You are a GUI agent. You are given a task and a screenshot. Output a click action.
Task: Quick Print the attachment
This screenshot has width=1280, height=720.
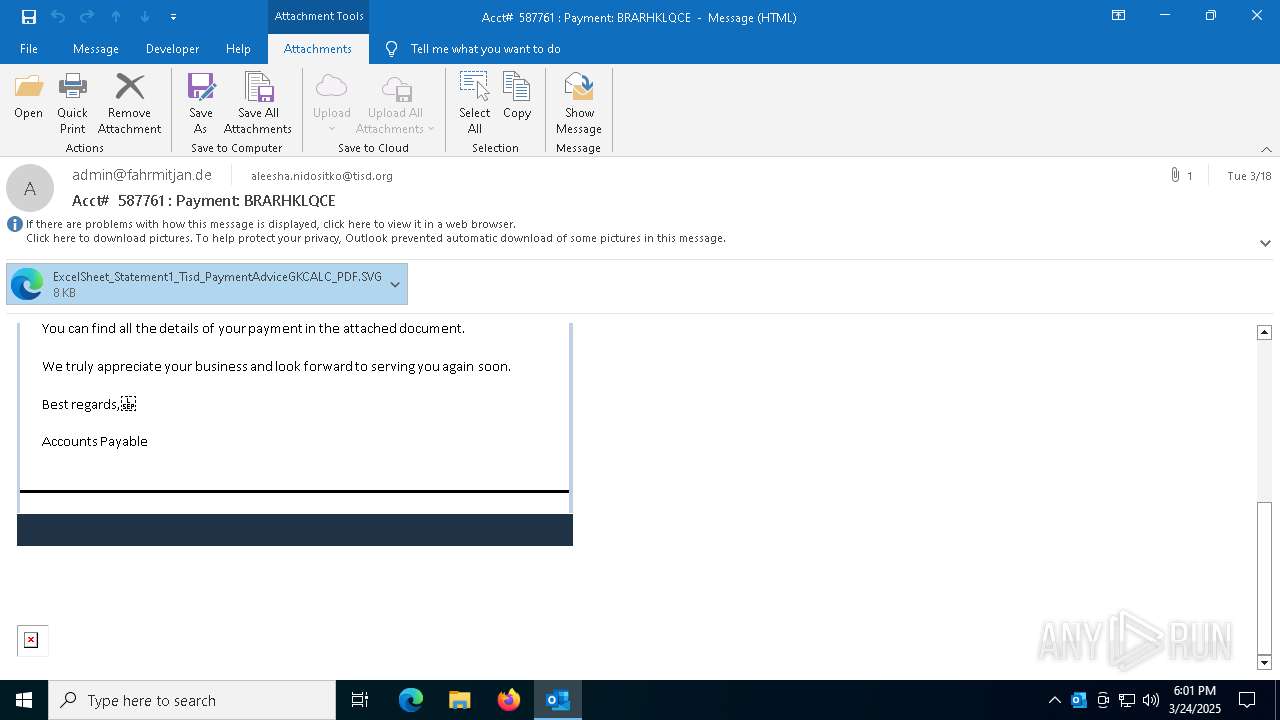pyautogui.click(x=72, y=103)
